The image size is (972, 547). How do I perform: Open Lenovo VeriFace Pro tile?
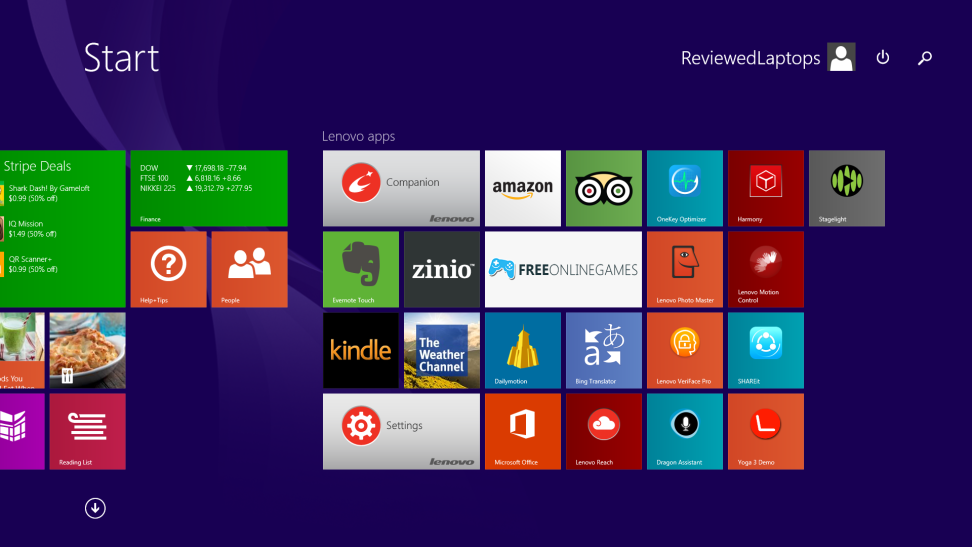click(685, 350)
